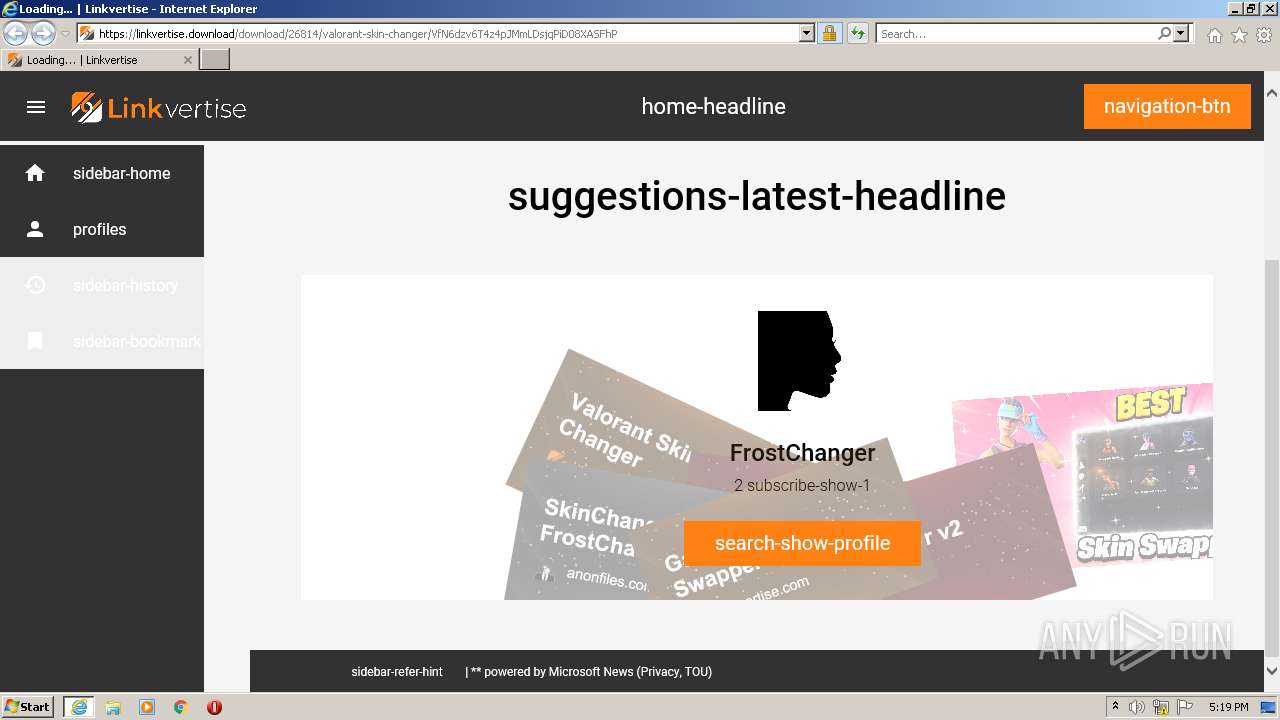This screenshot has height=720, width=1280.
Task: Open profiles menu item
Action: (x=102, y=229)
